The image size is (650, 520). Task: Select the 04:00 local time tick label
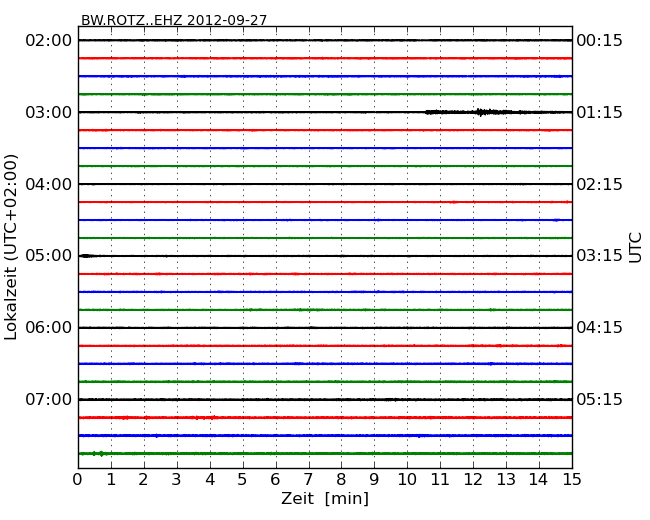(49, 184)
